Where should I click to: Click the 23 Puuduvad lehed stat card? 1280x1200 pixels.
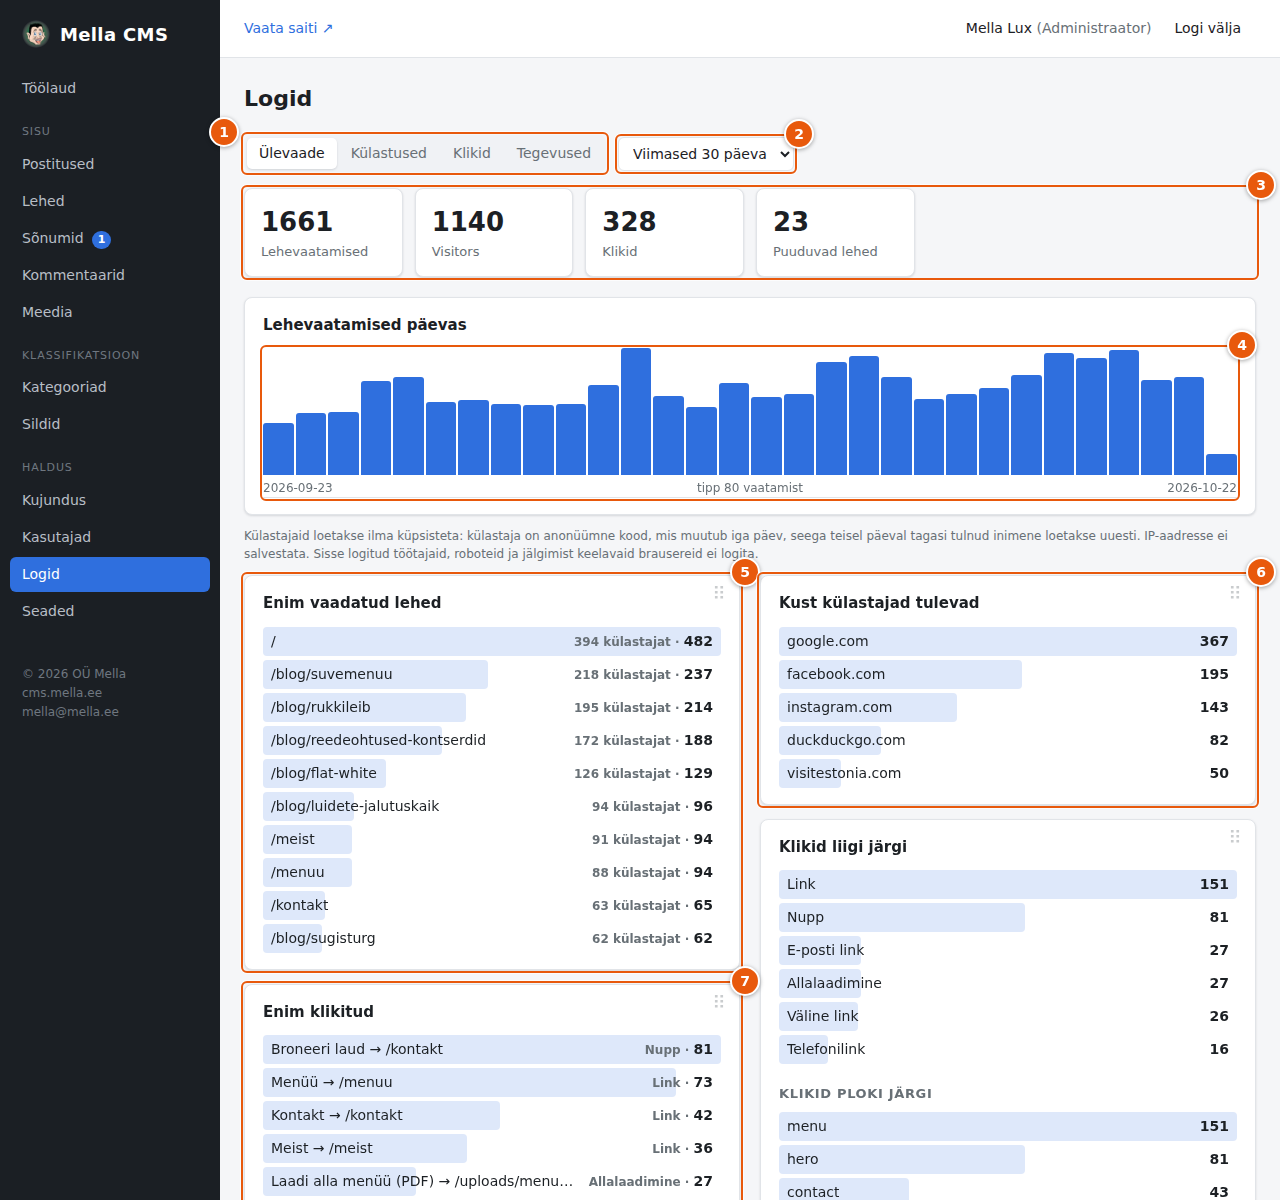point(835,232)
